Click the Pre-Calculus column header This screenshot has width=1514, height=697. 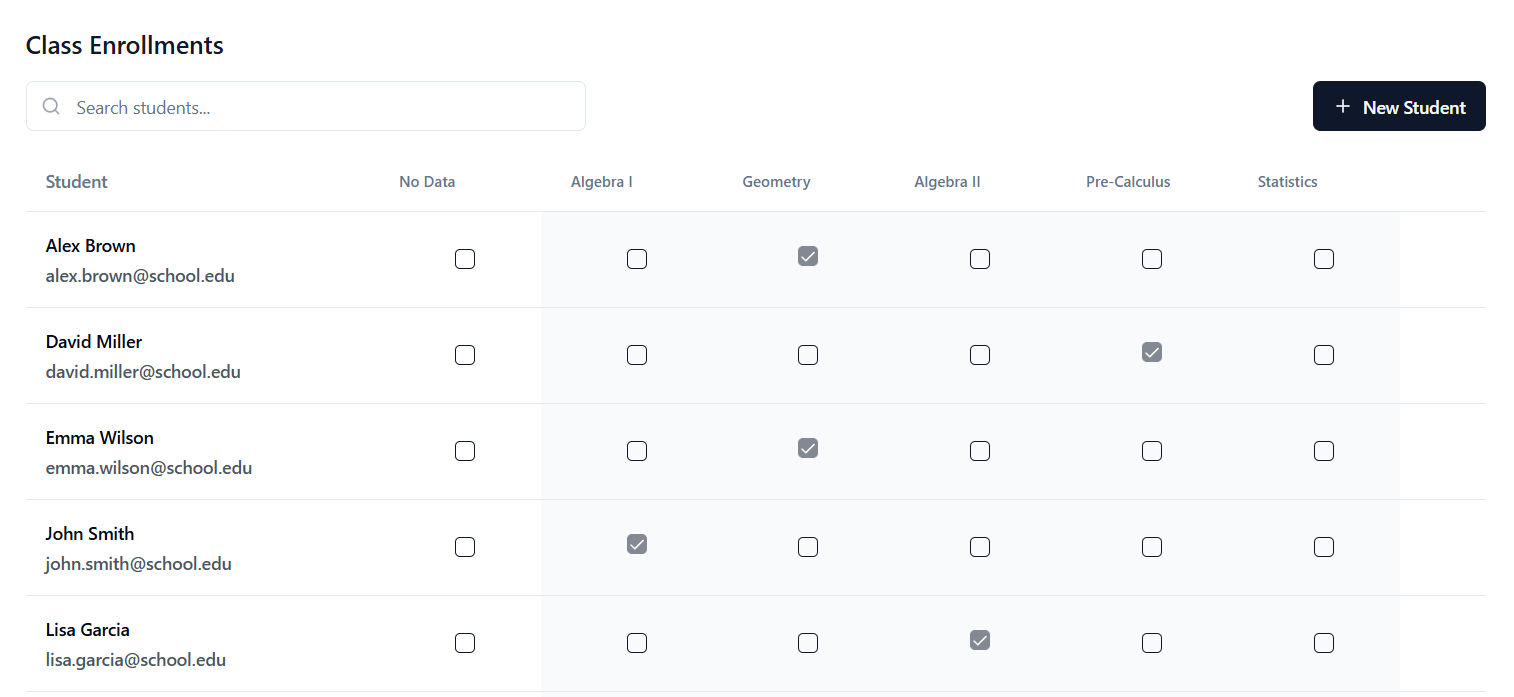click(x=1128, y=182)
